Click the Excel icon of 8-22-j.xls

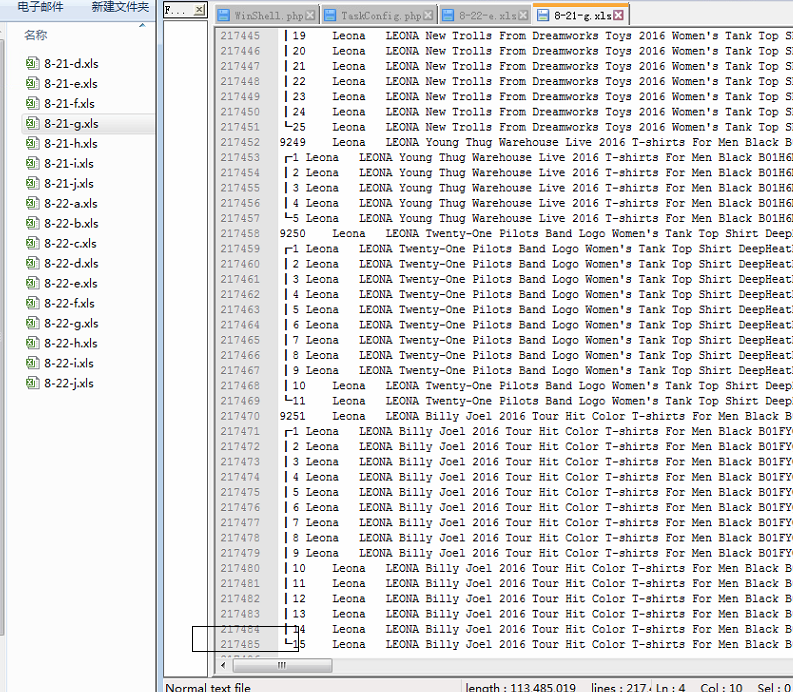(32, 383)
